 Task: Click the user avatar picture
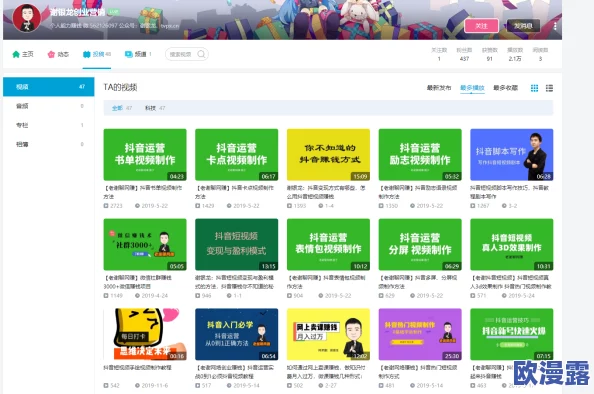[x=27, y=18]
